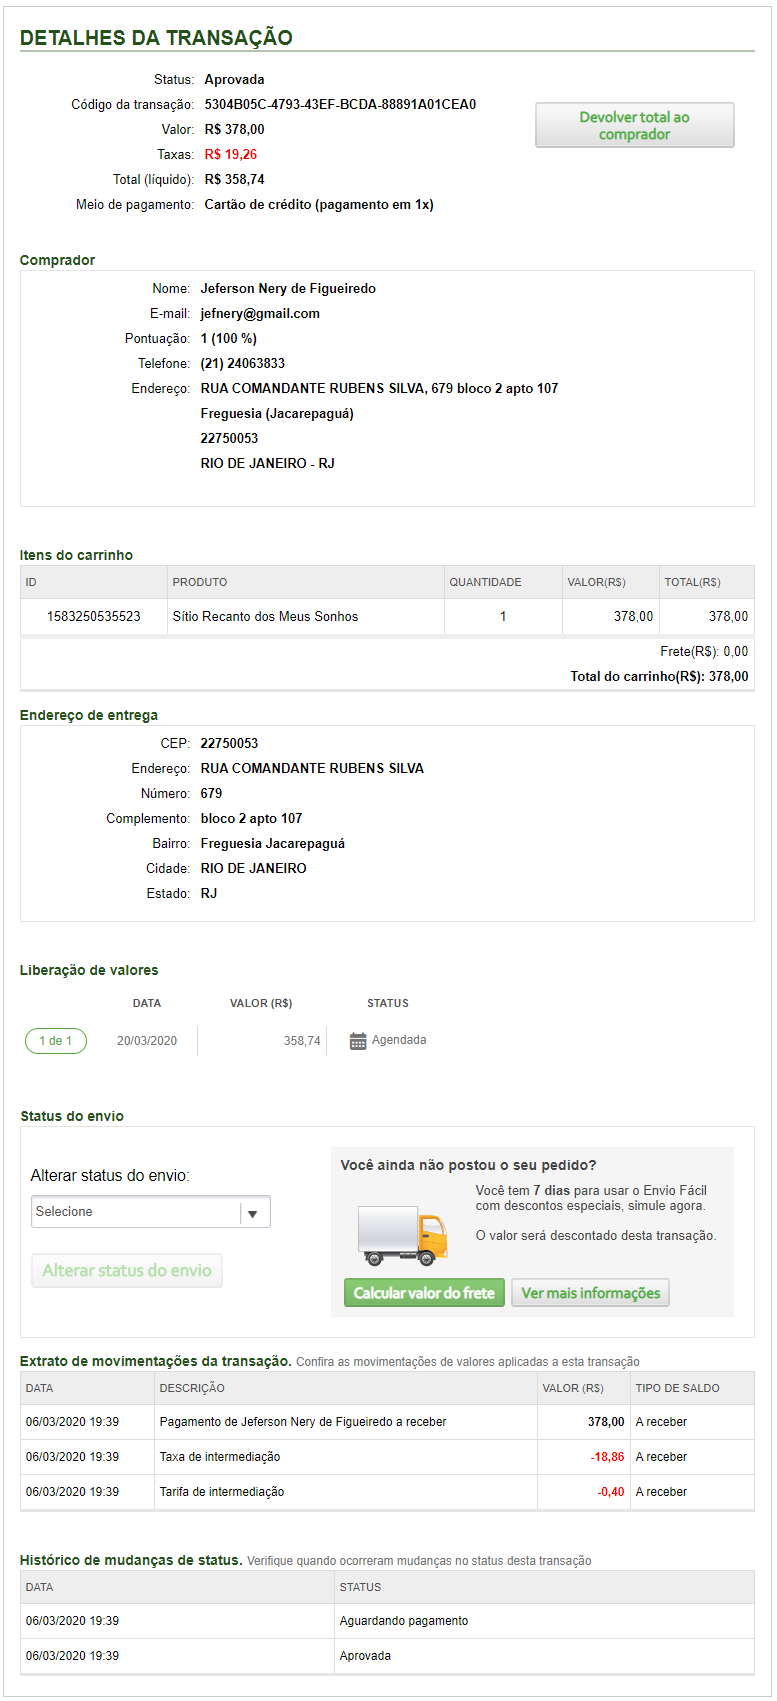The width and height of the screenshot is (777, 1701).
Task: Click the QUANTIDADE column header
Action: pos(485,582)
